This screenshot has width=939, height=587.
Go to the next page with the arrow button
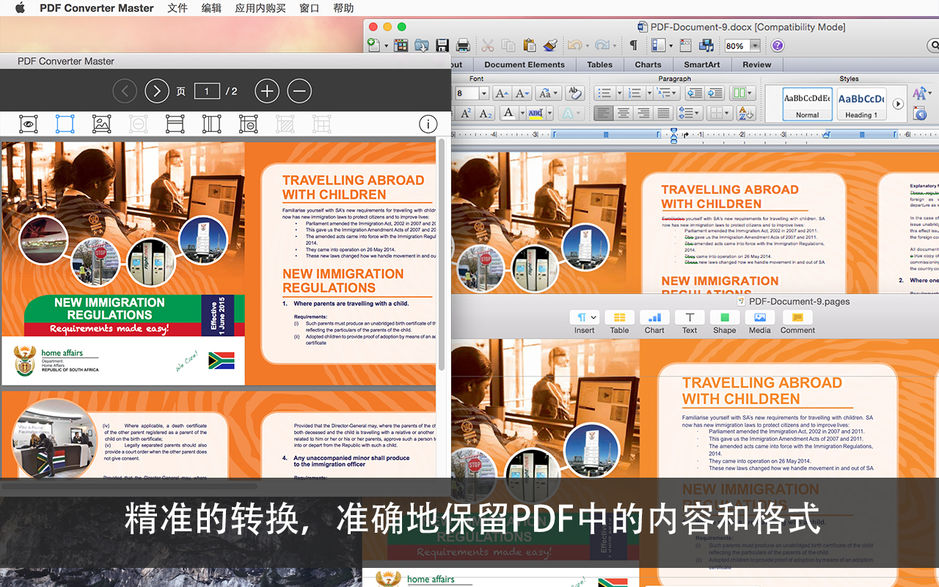pyautogui.click(x=157, y=90)
